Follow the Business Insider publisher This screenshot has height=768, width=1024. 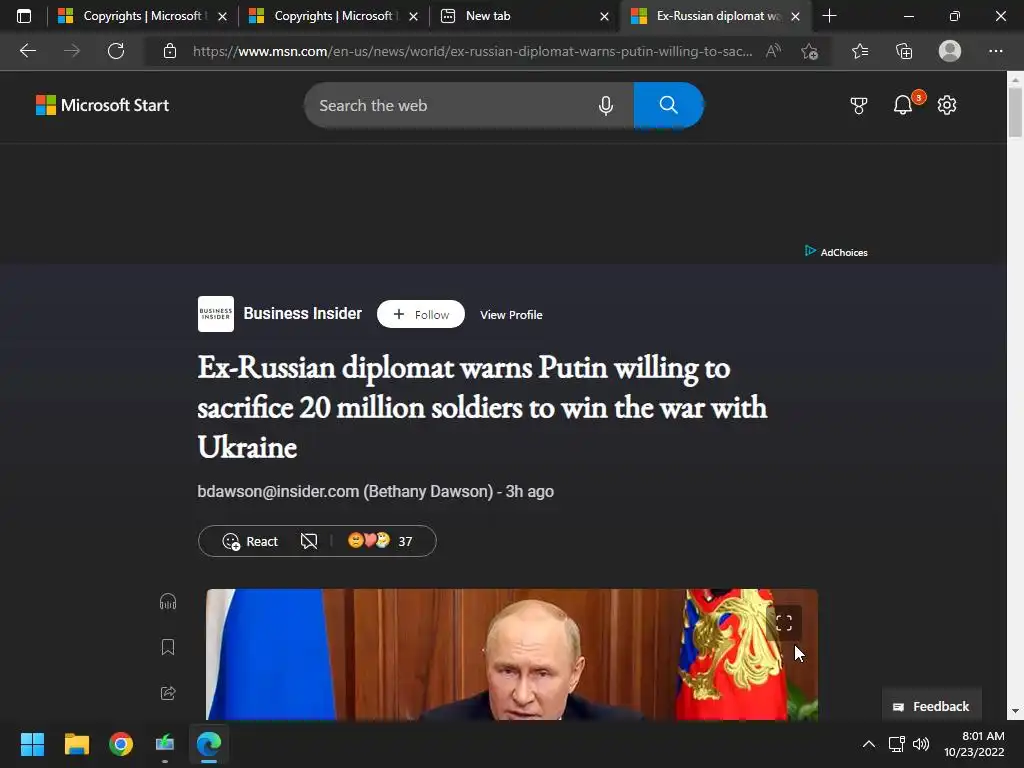tap(421, 314)
